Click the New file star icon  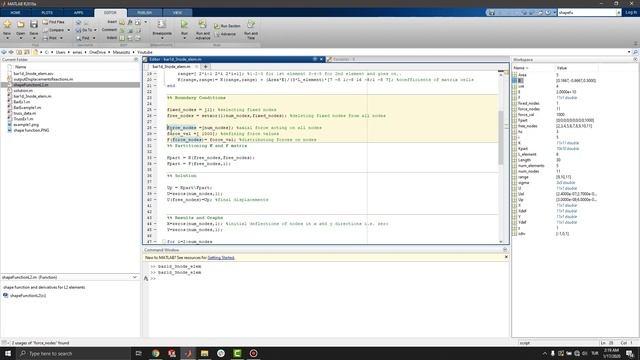pyautogui.click(x=7, y=24)
